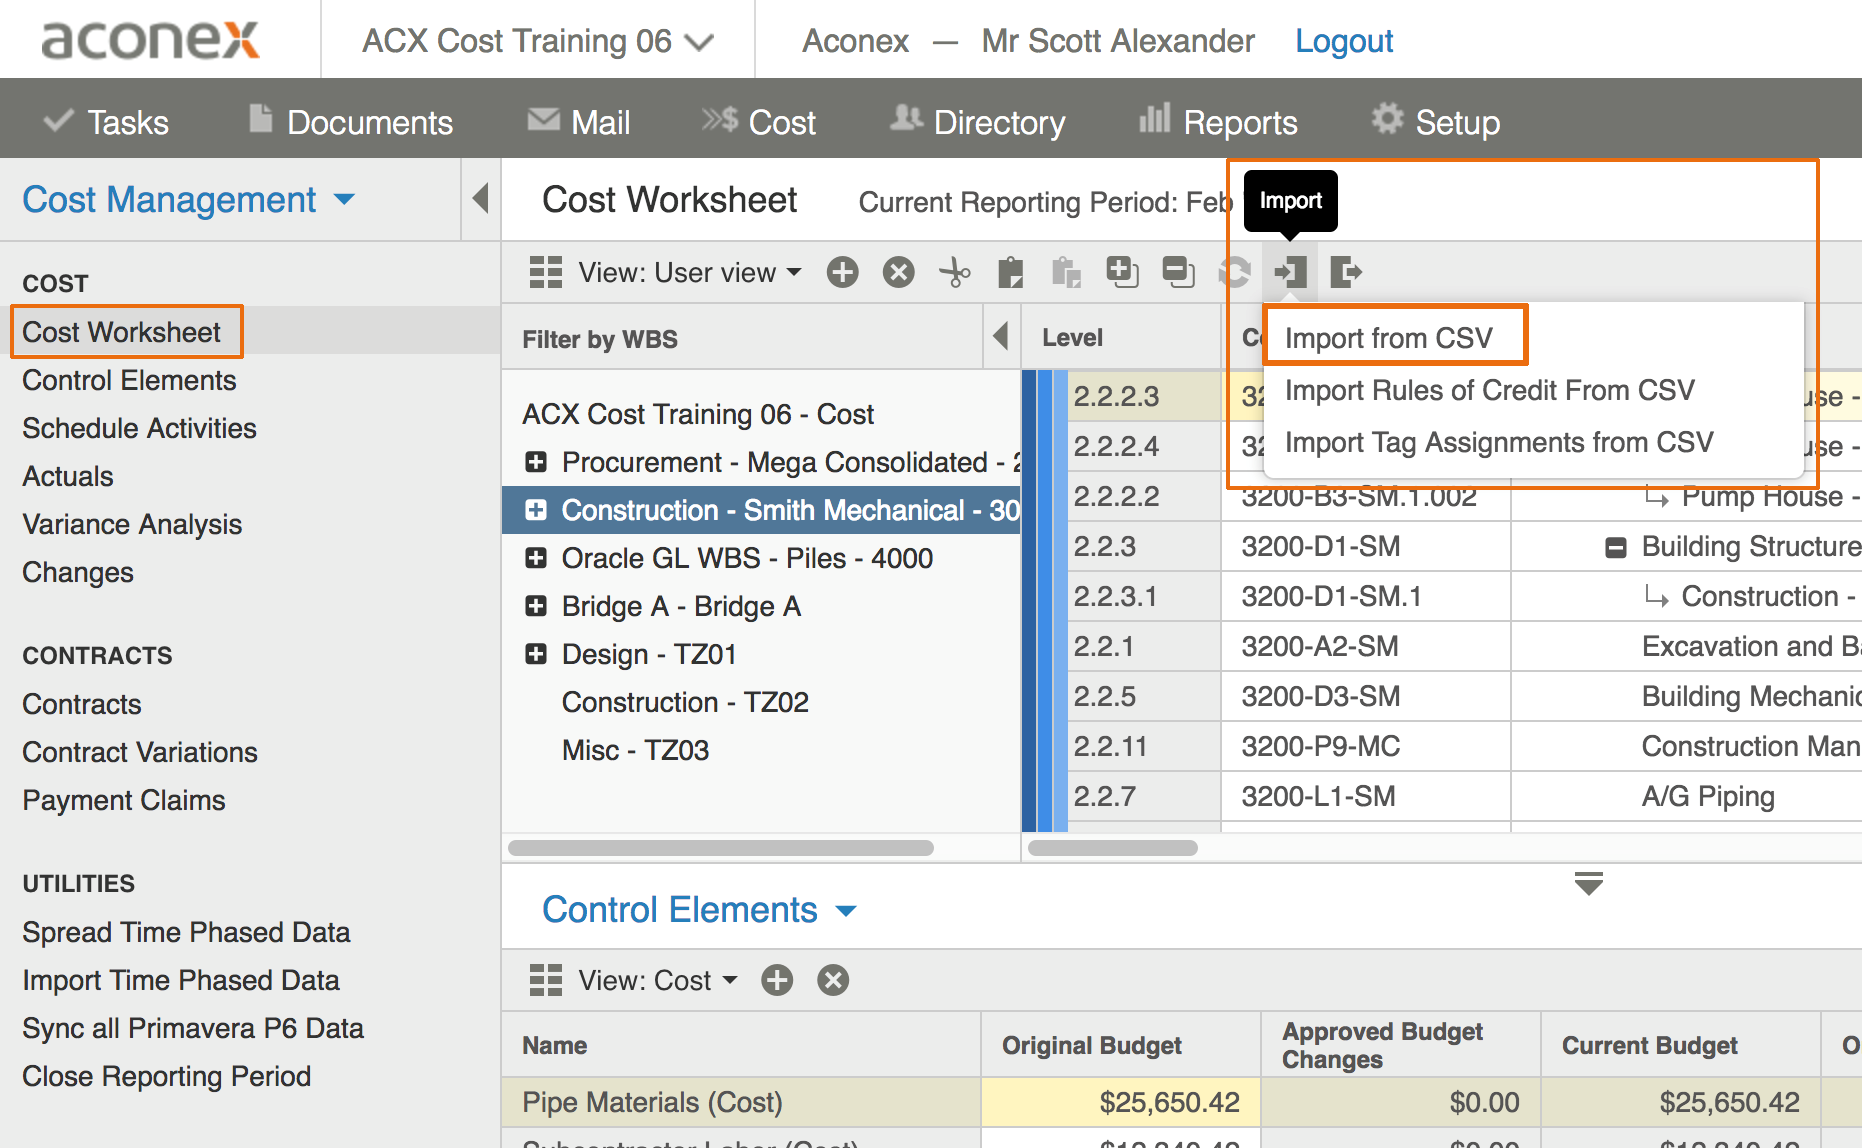The width and height of the screenshot is (1862, 1148).
Task: Expand Design - TZ01 node
Action: 536,654
